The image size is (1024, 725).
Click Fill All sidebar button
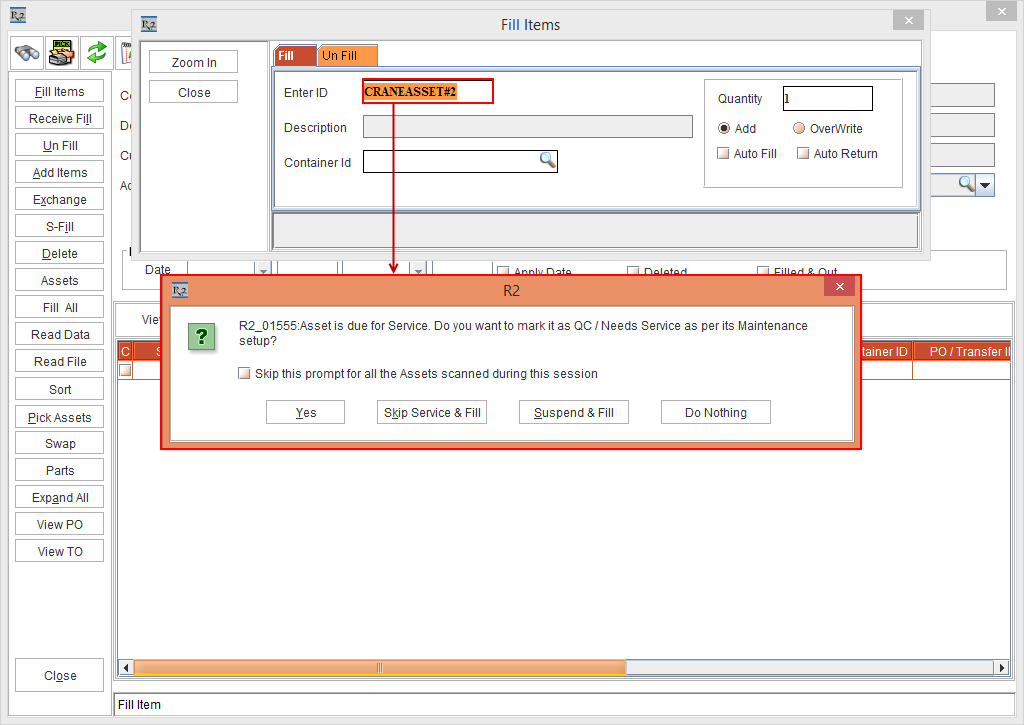[x=59, y=307]
